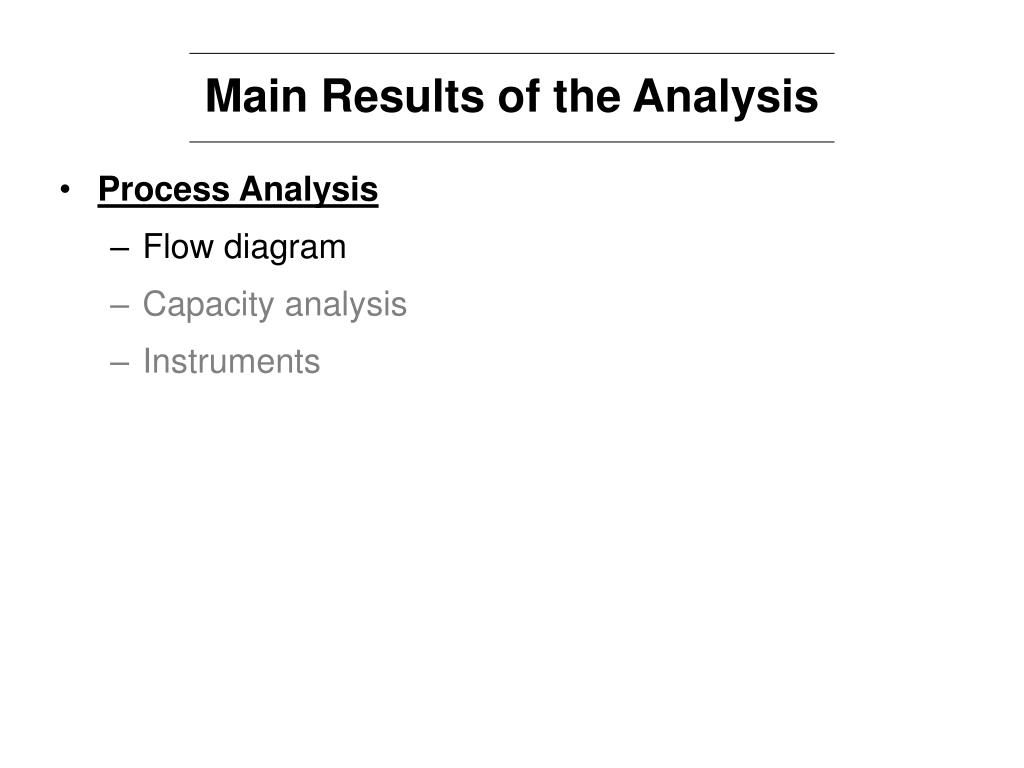Select the underlined 'Process Analysis' heading
1024x768 pixels.
click(238, 190)
